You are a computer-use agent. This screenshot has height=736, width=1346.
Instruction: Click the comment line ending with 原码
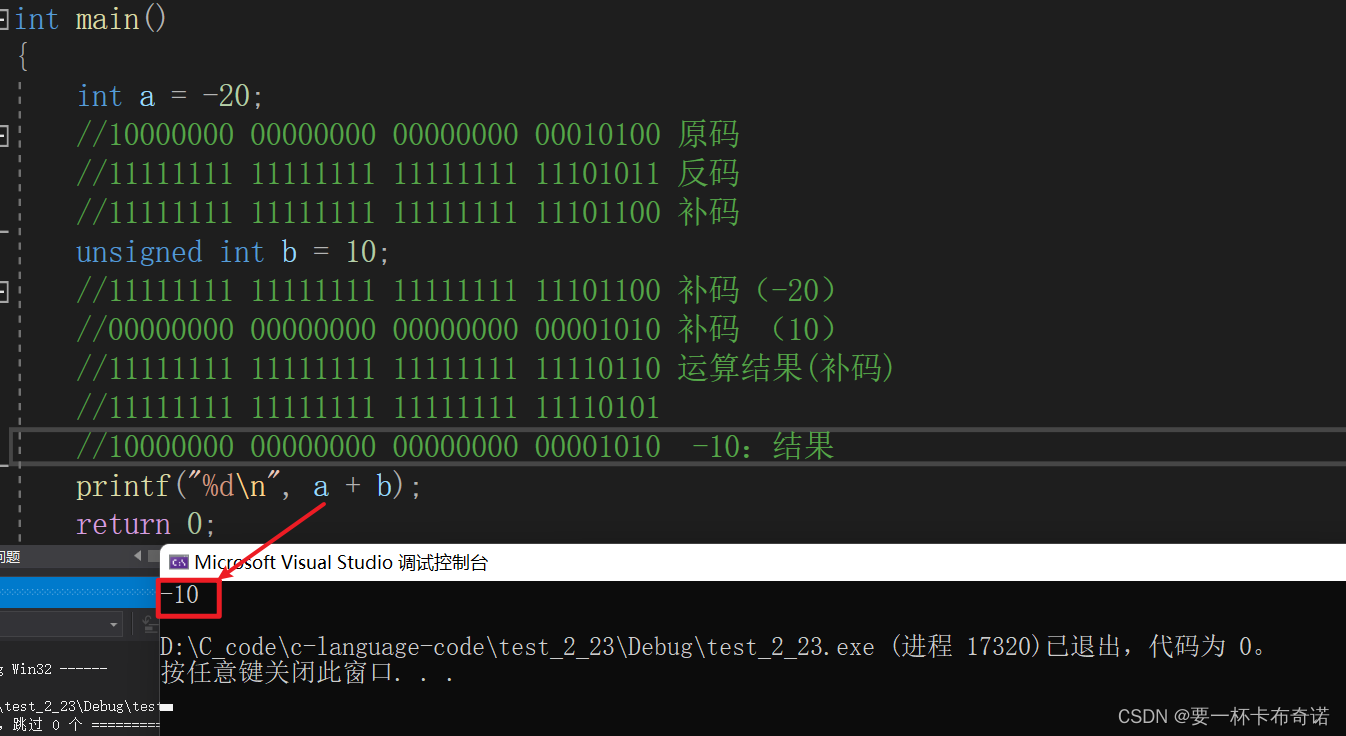pyautogui.click(x=408, y=135)
